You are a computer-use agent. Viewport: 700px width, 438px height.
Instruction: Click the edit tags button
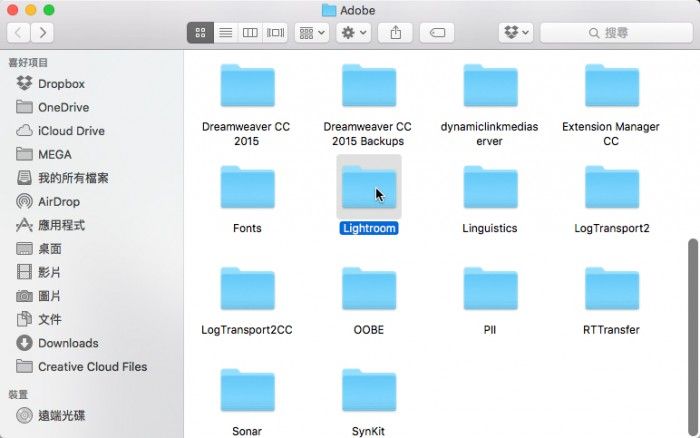pos(437,33)
